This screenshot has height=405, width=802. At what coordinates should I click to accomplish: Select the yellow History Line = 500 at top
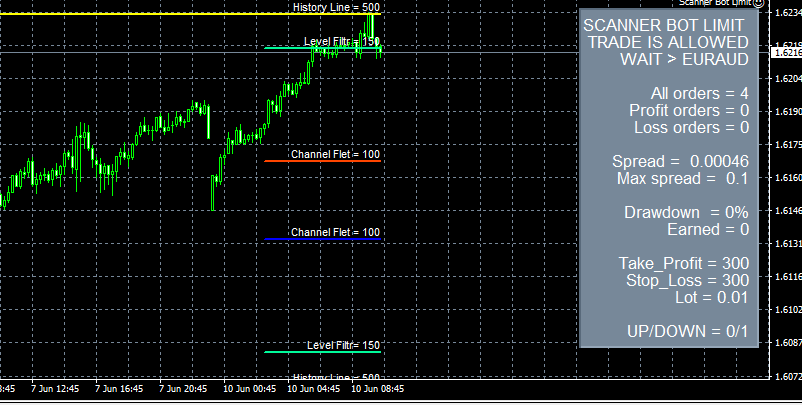(x=150, y=15)
